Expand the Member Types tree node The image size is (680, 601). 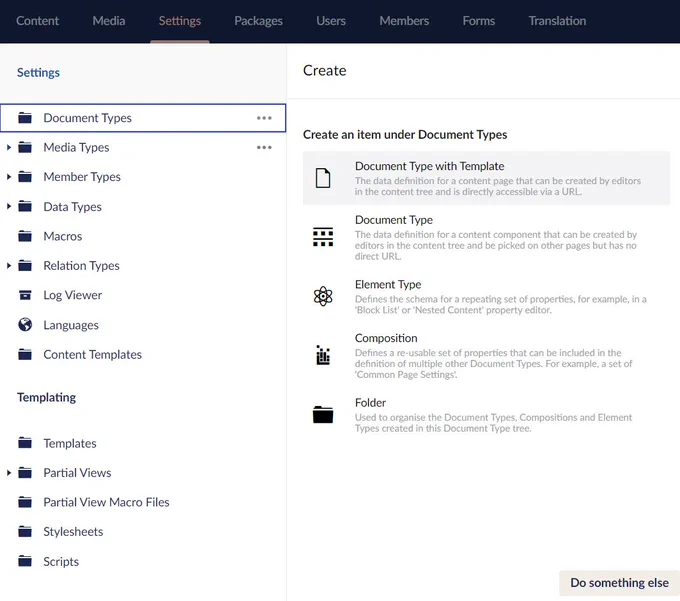9,177
